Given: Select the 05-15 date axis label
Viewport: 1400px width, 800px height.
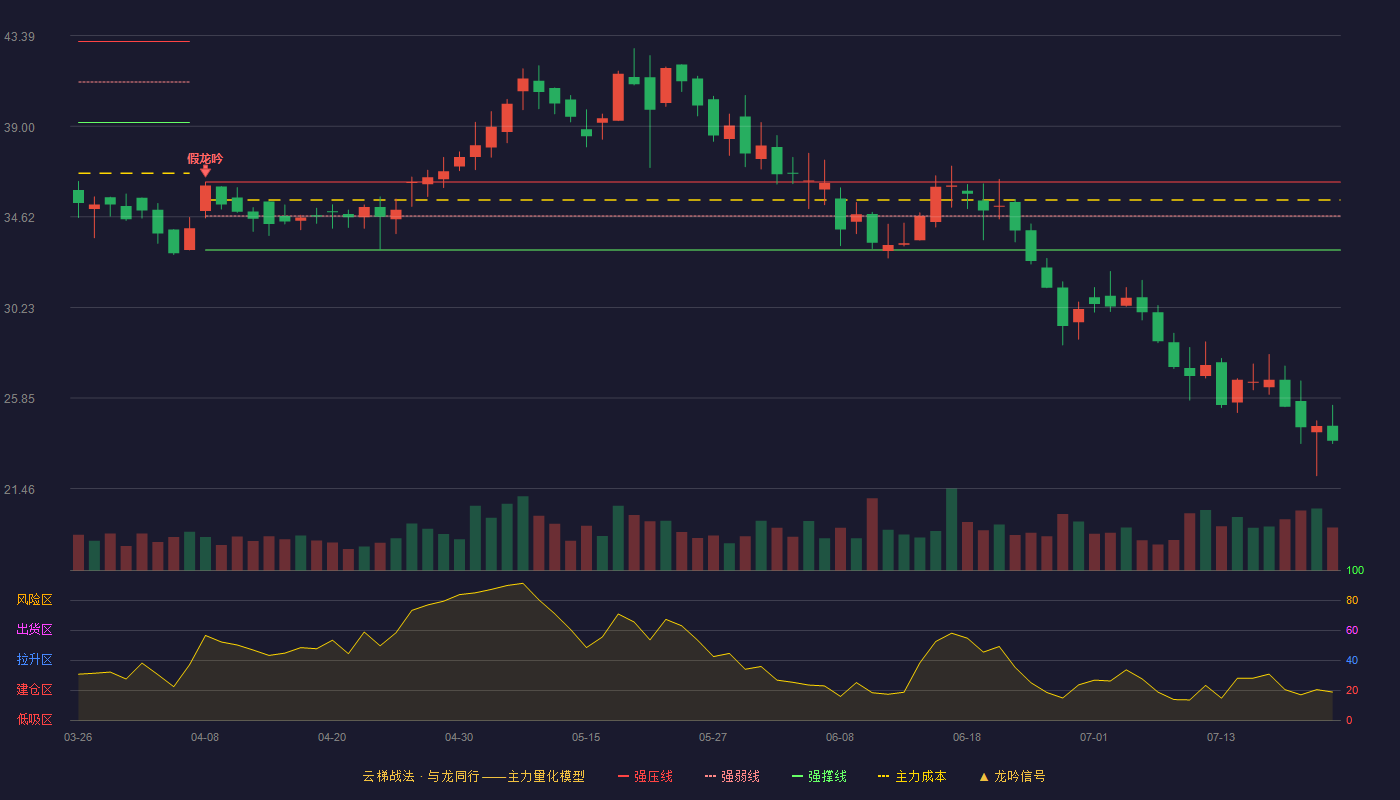Looking at the screenshot, I should (x=586, y=737).
